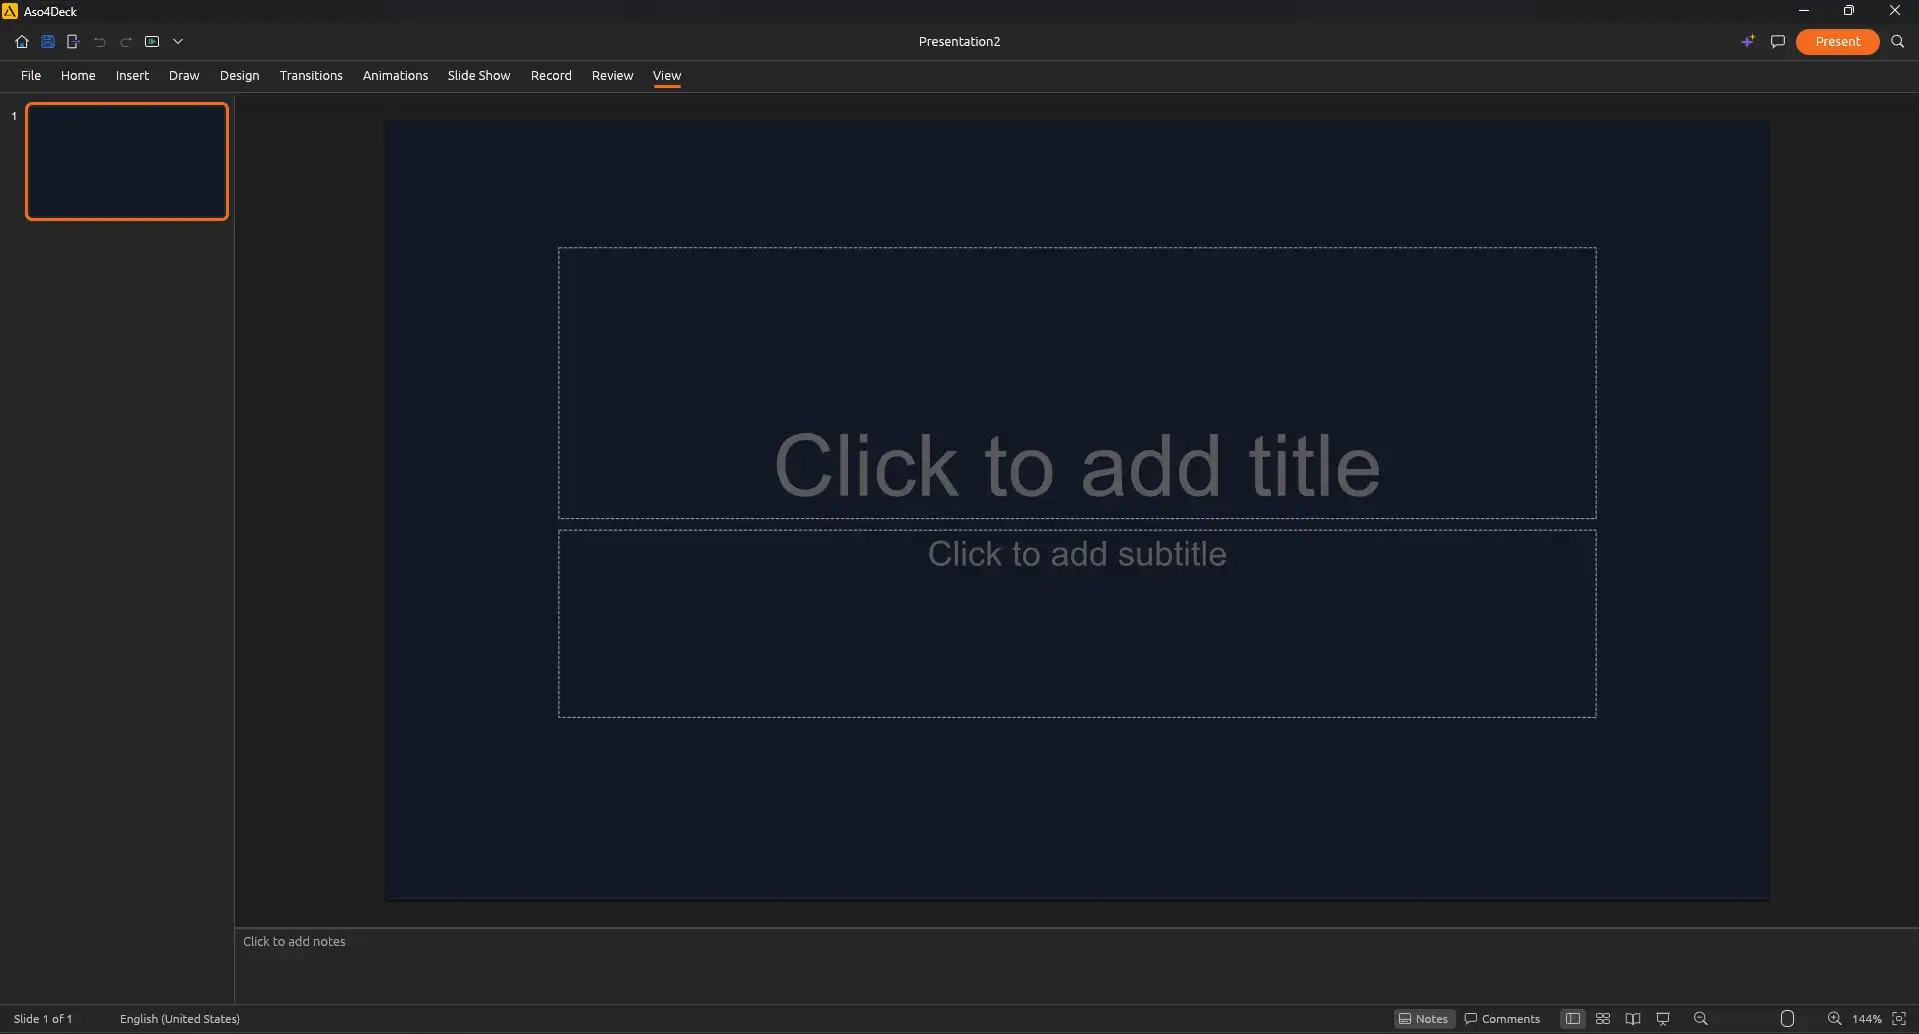Image resolution: width=1919 pixels, height=1034 pixels.
Task: Switch to the Draw tab
Action: click(x=184, y=76)
